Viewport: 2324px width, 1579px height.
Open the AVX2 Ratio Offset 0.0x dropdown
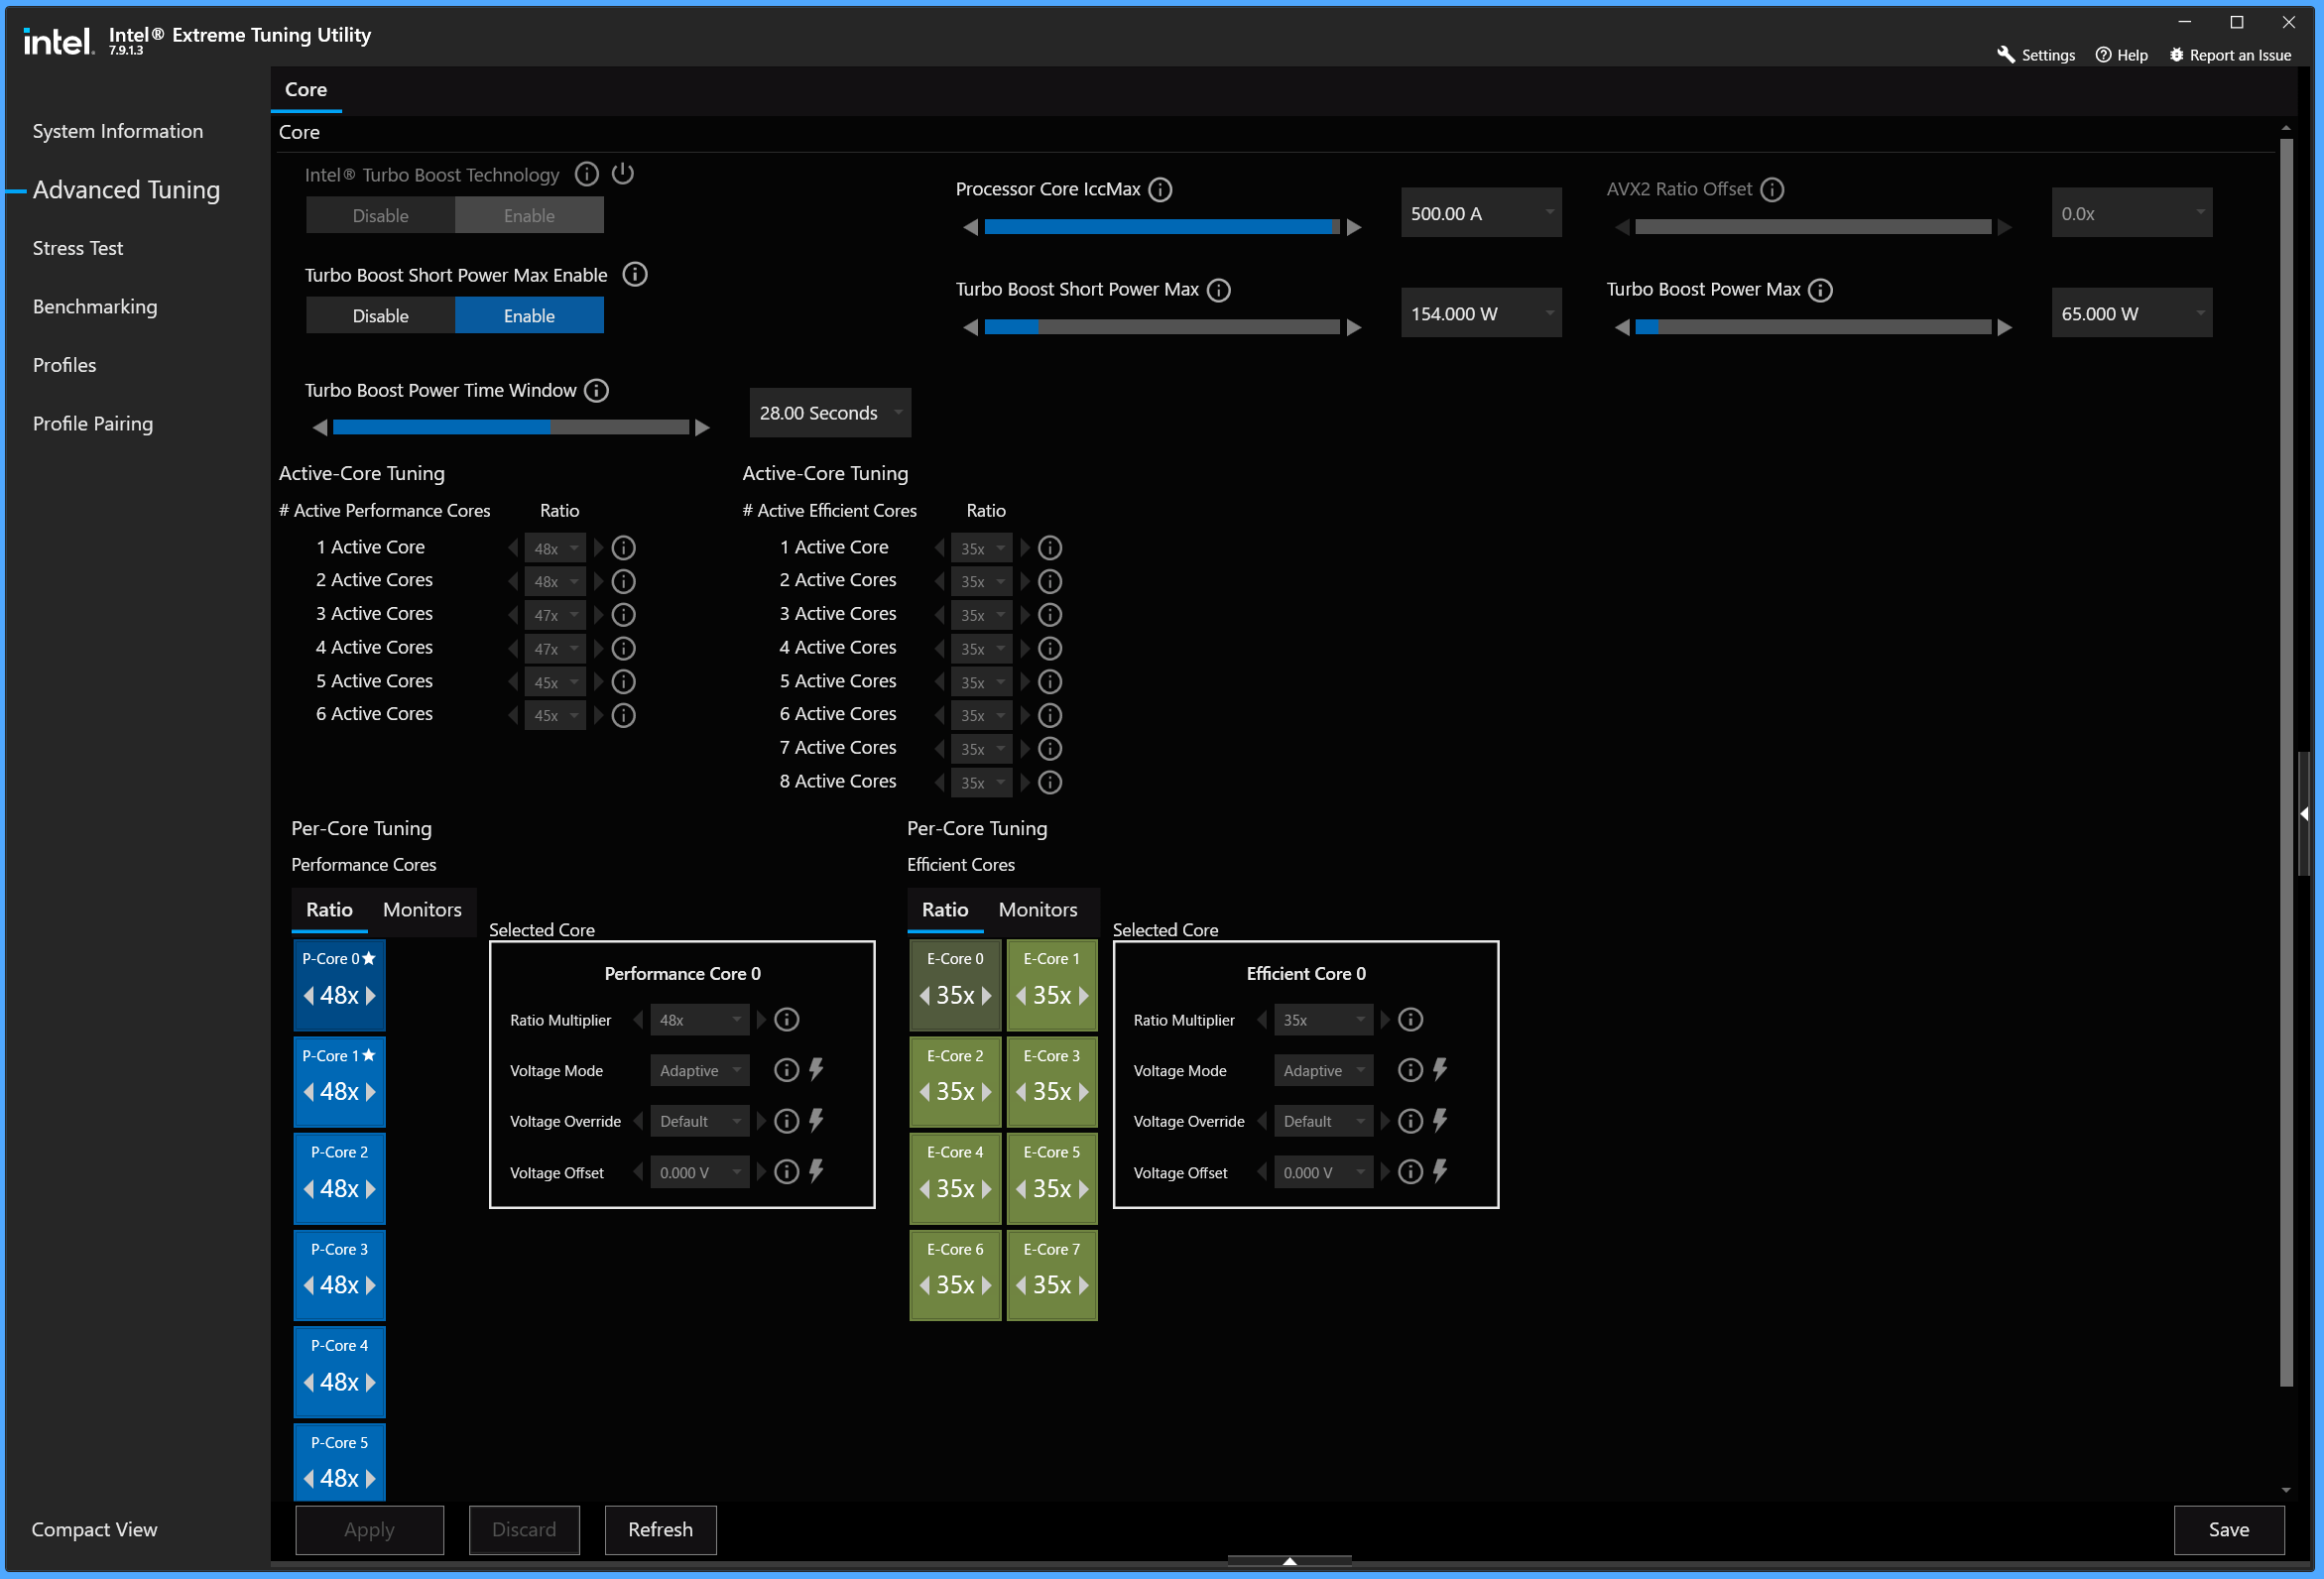point(2132,213)
